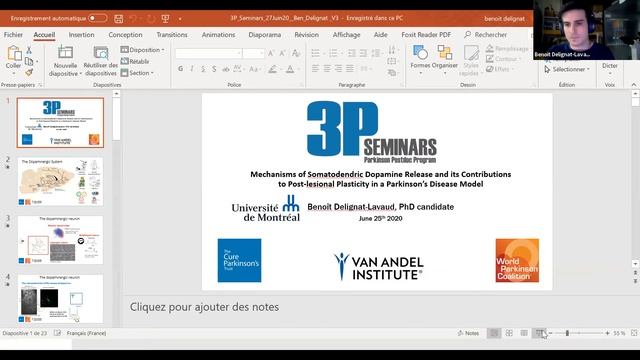Decrease list indent level

[x=352, y=53]
